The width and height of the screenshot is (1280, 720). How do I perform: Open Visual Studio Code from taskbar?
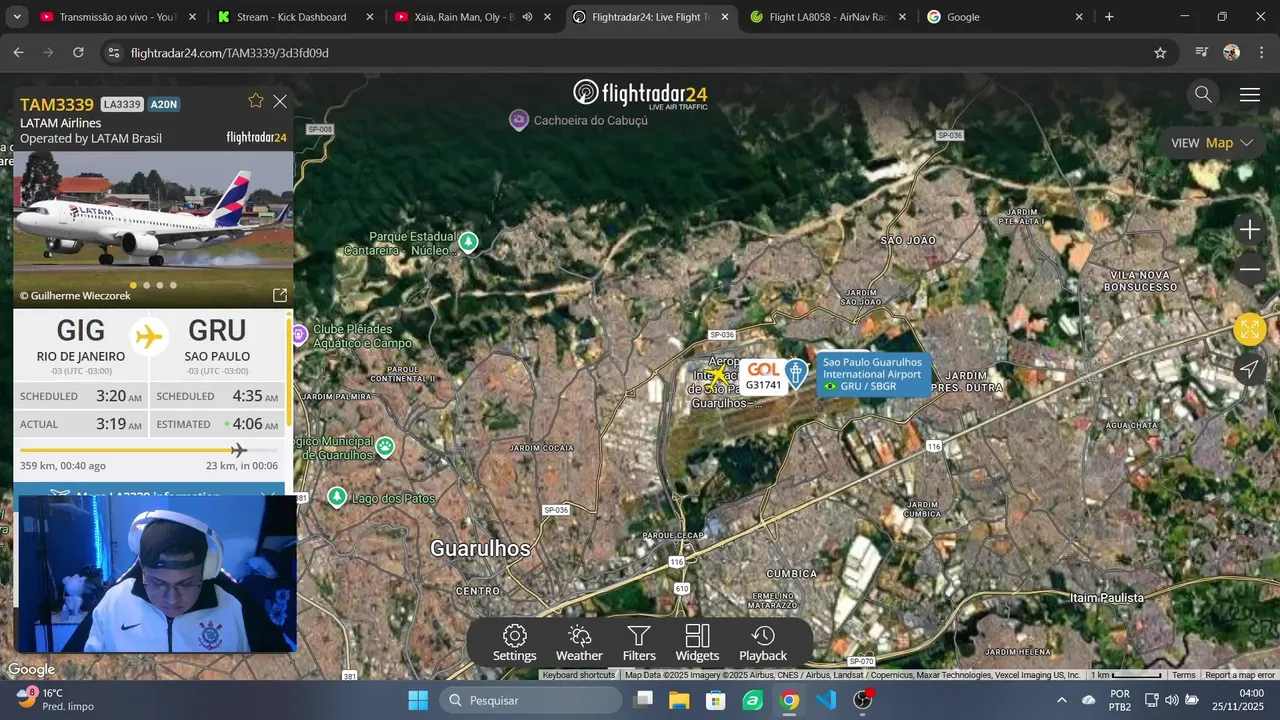click(x=826, y=700)
